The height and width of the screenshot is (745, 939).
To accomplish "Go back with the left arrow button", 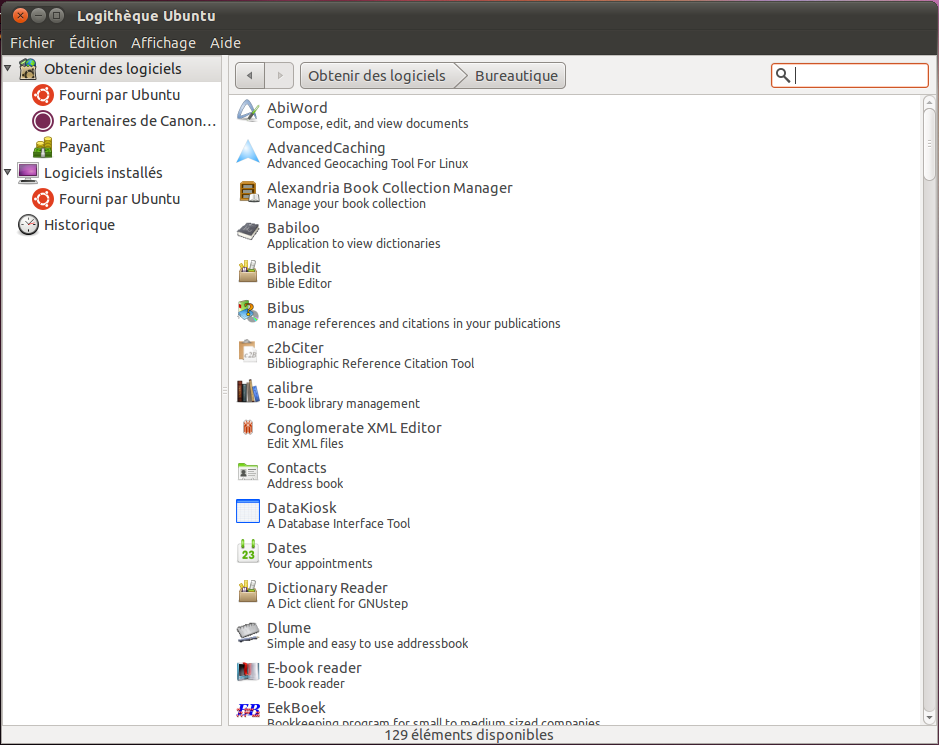I will click(x=250, y=75).
